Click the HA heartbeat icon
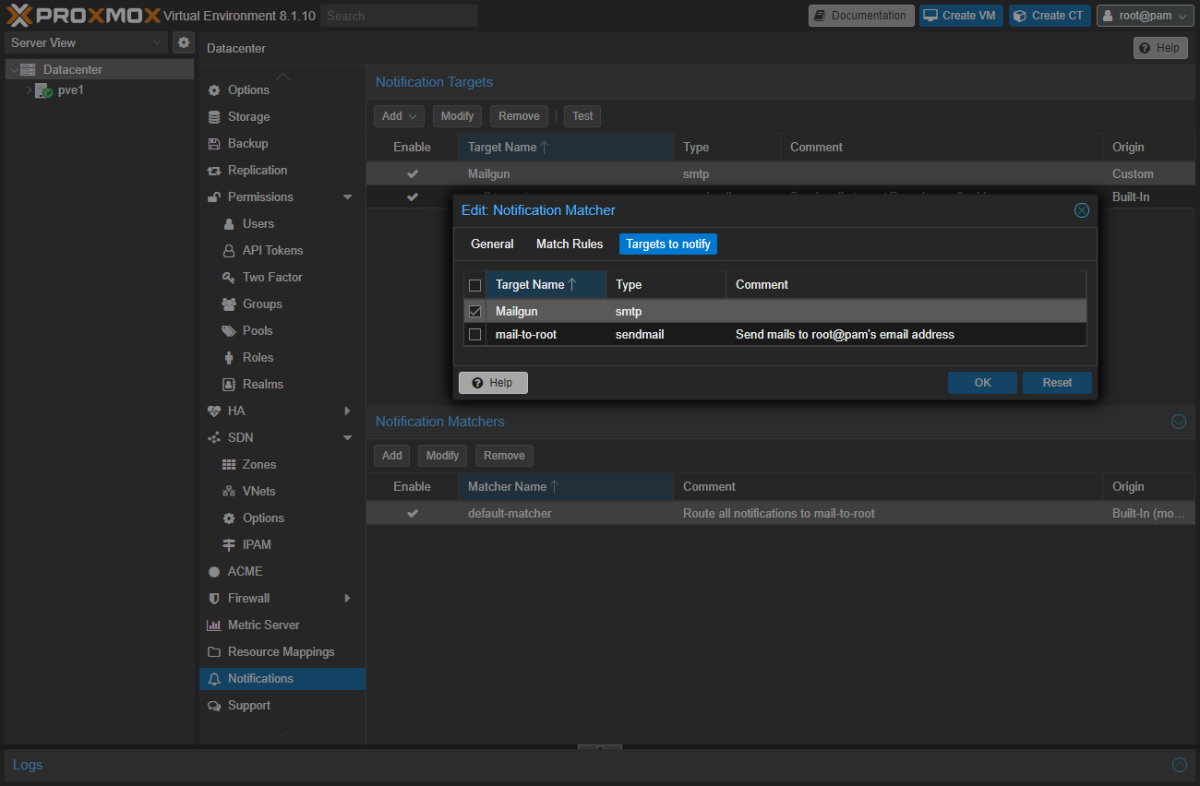 coord(214,411)
